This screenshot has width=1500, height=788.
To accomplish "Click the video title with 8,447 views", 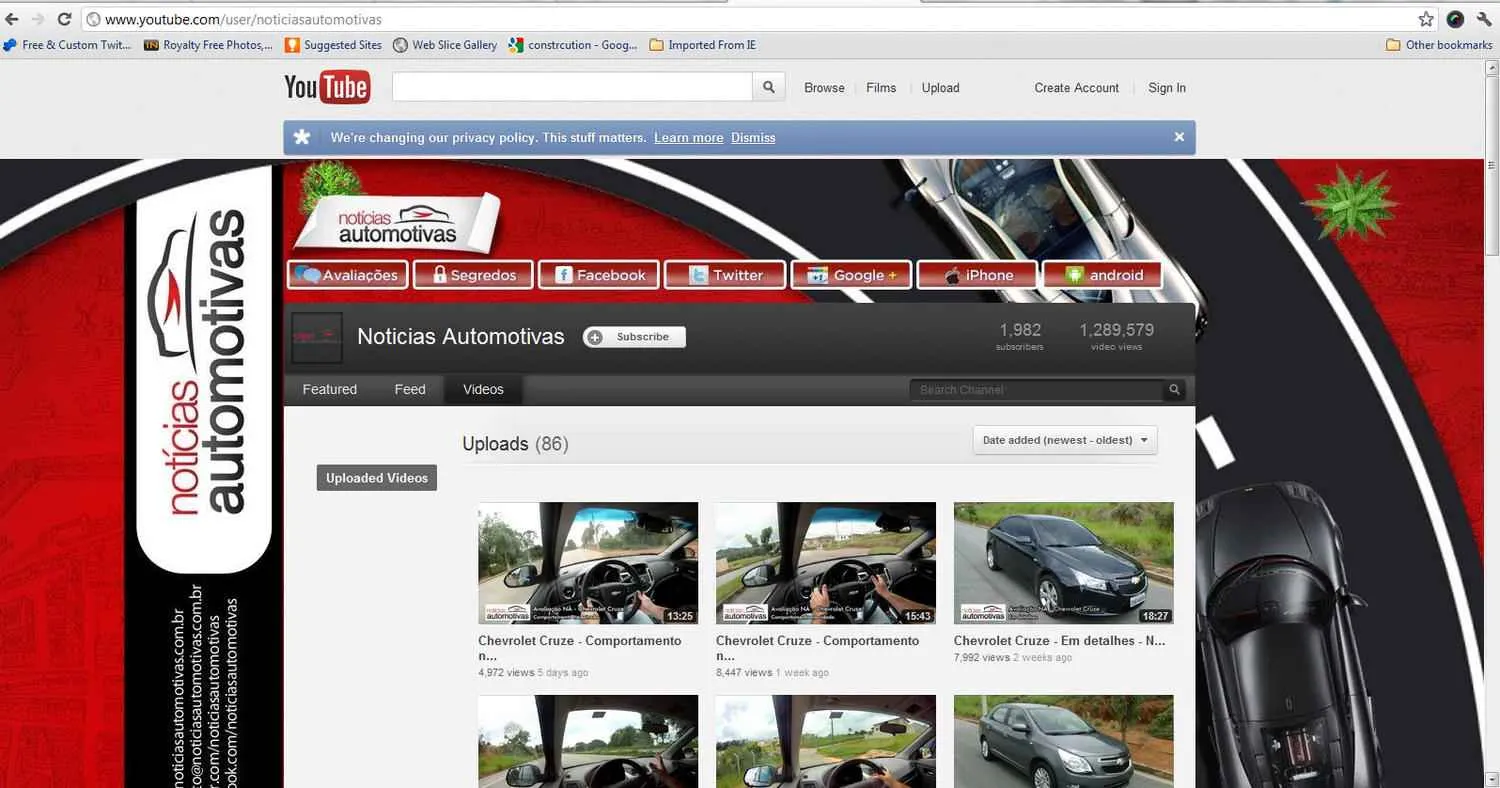I will (x=818, y=648).
